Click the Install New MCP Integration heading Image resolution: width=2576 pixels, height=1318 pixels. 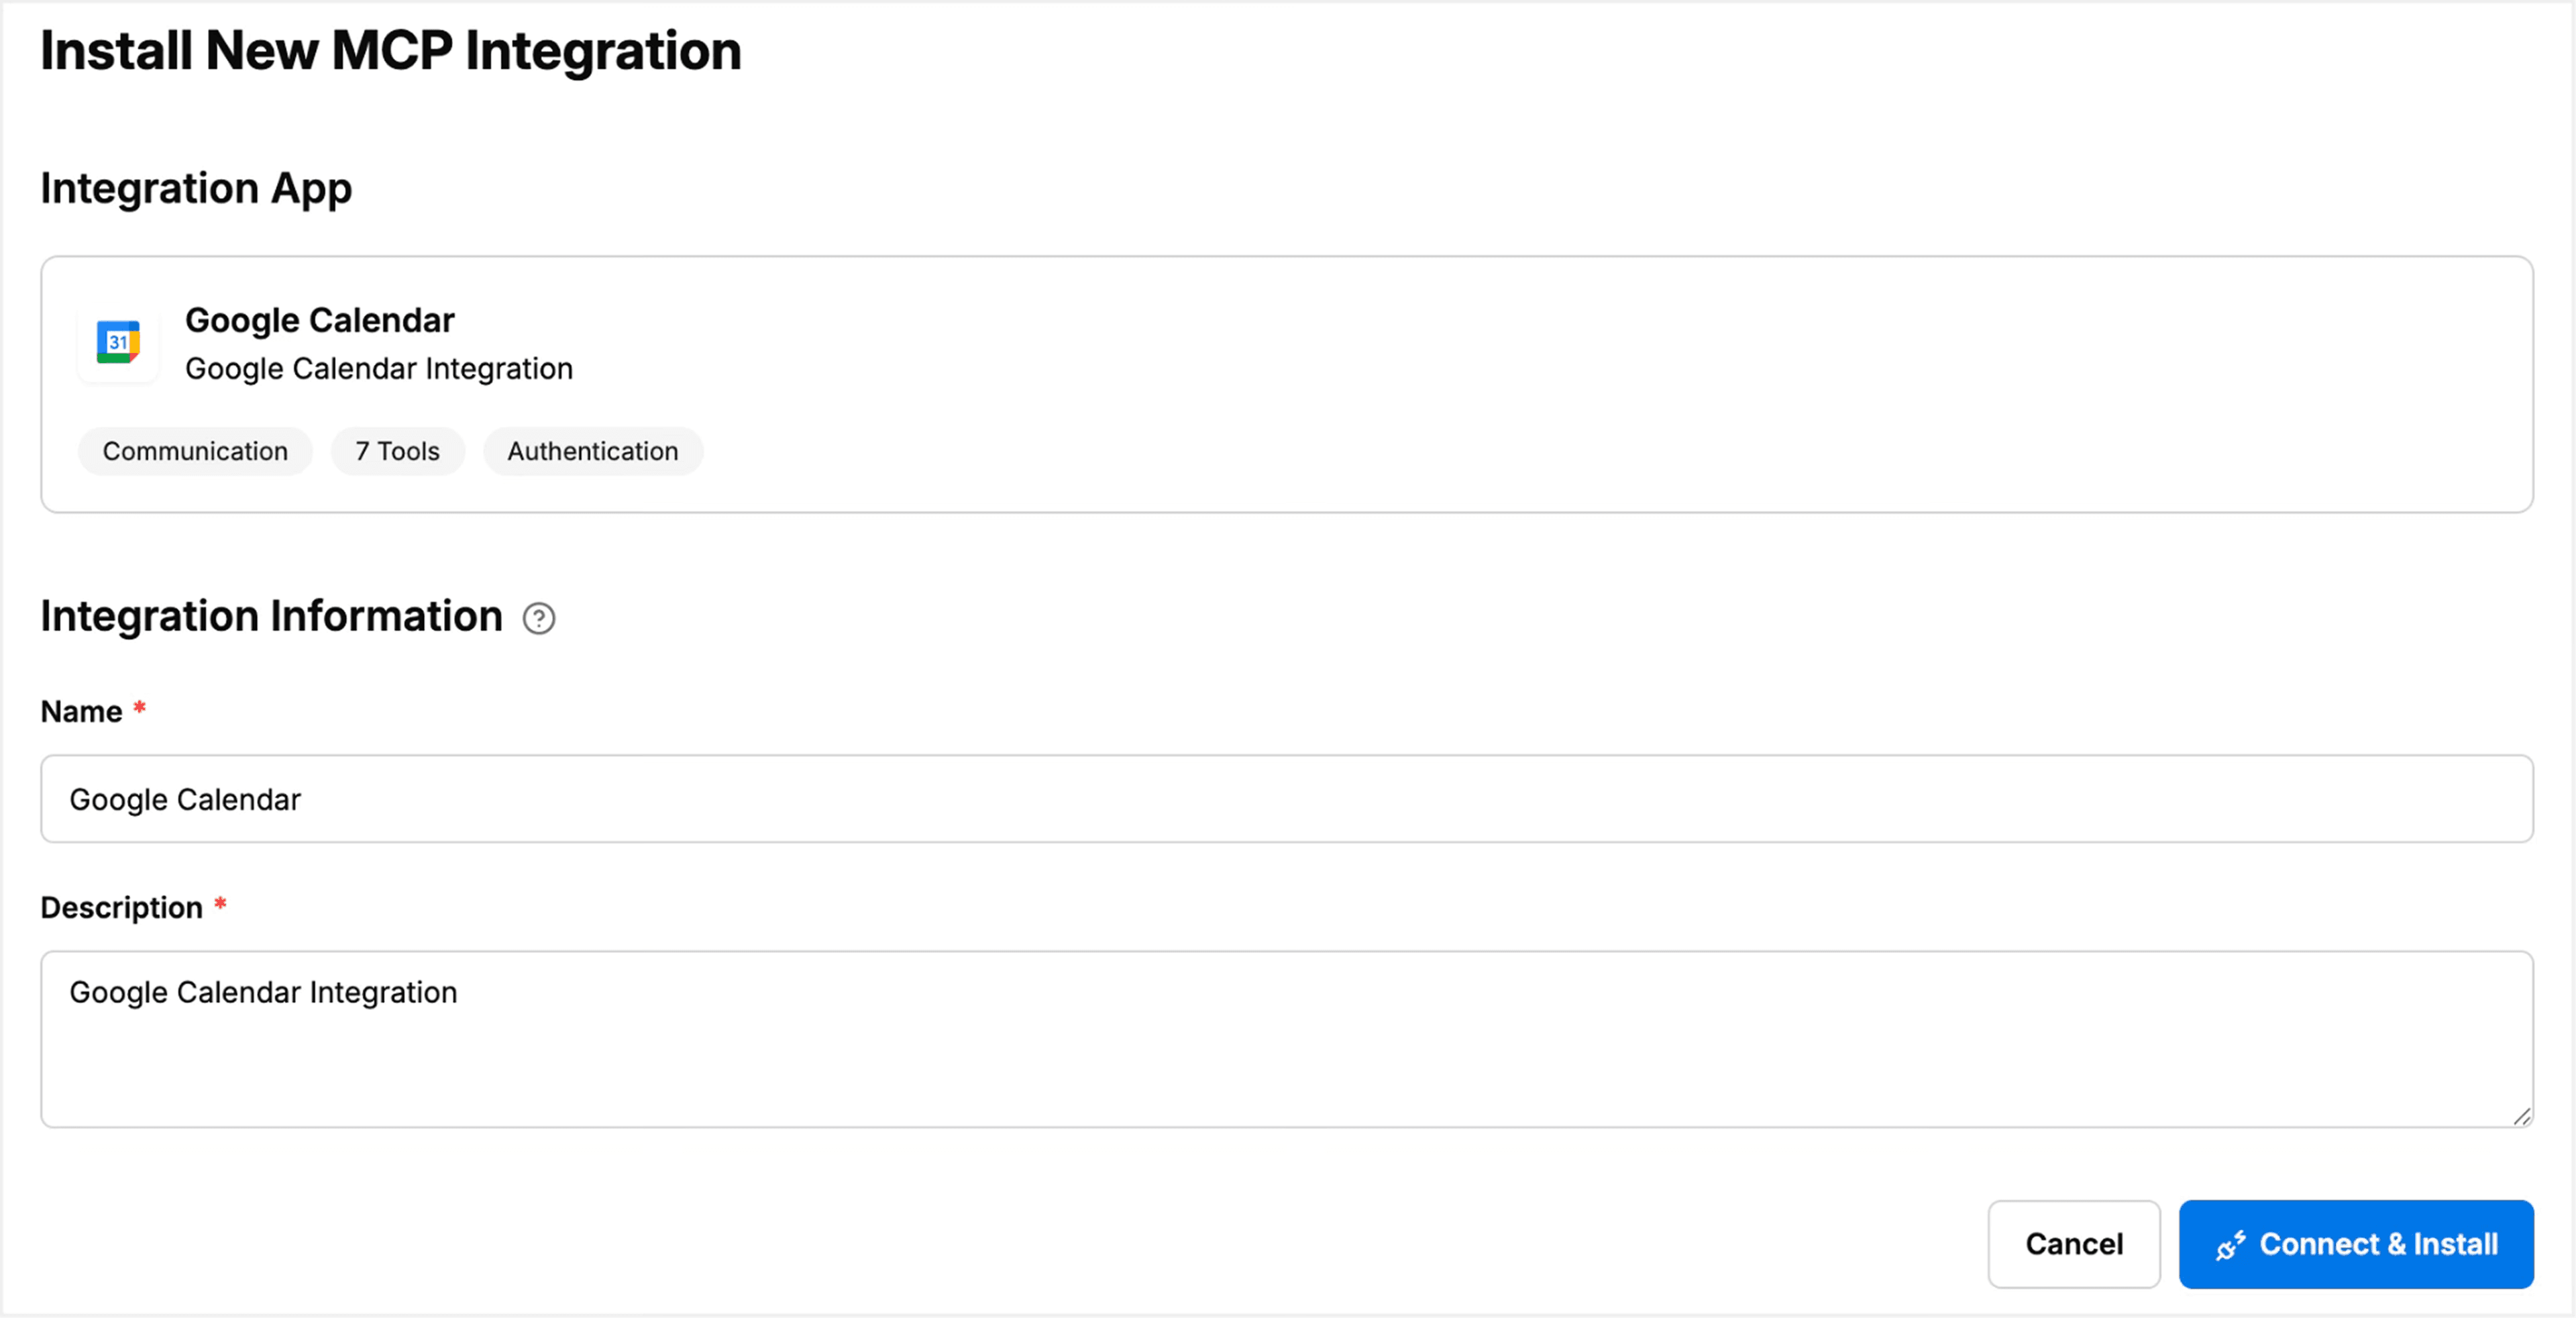pos(390,50)
